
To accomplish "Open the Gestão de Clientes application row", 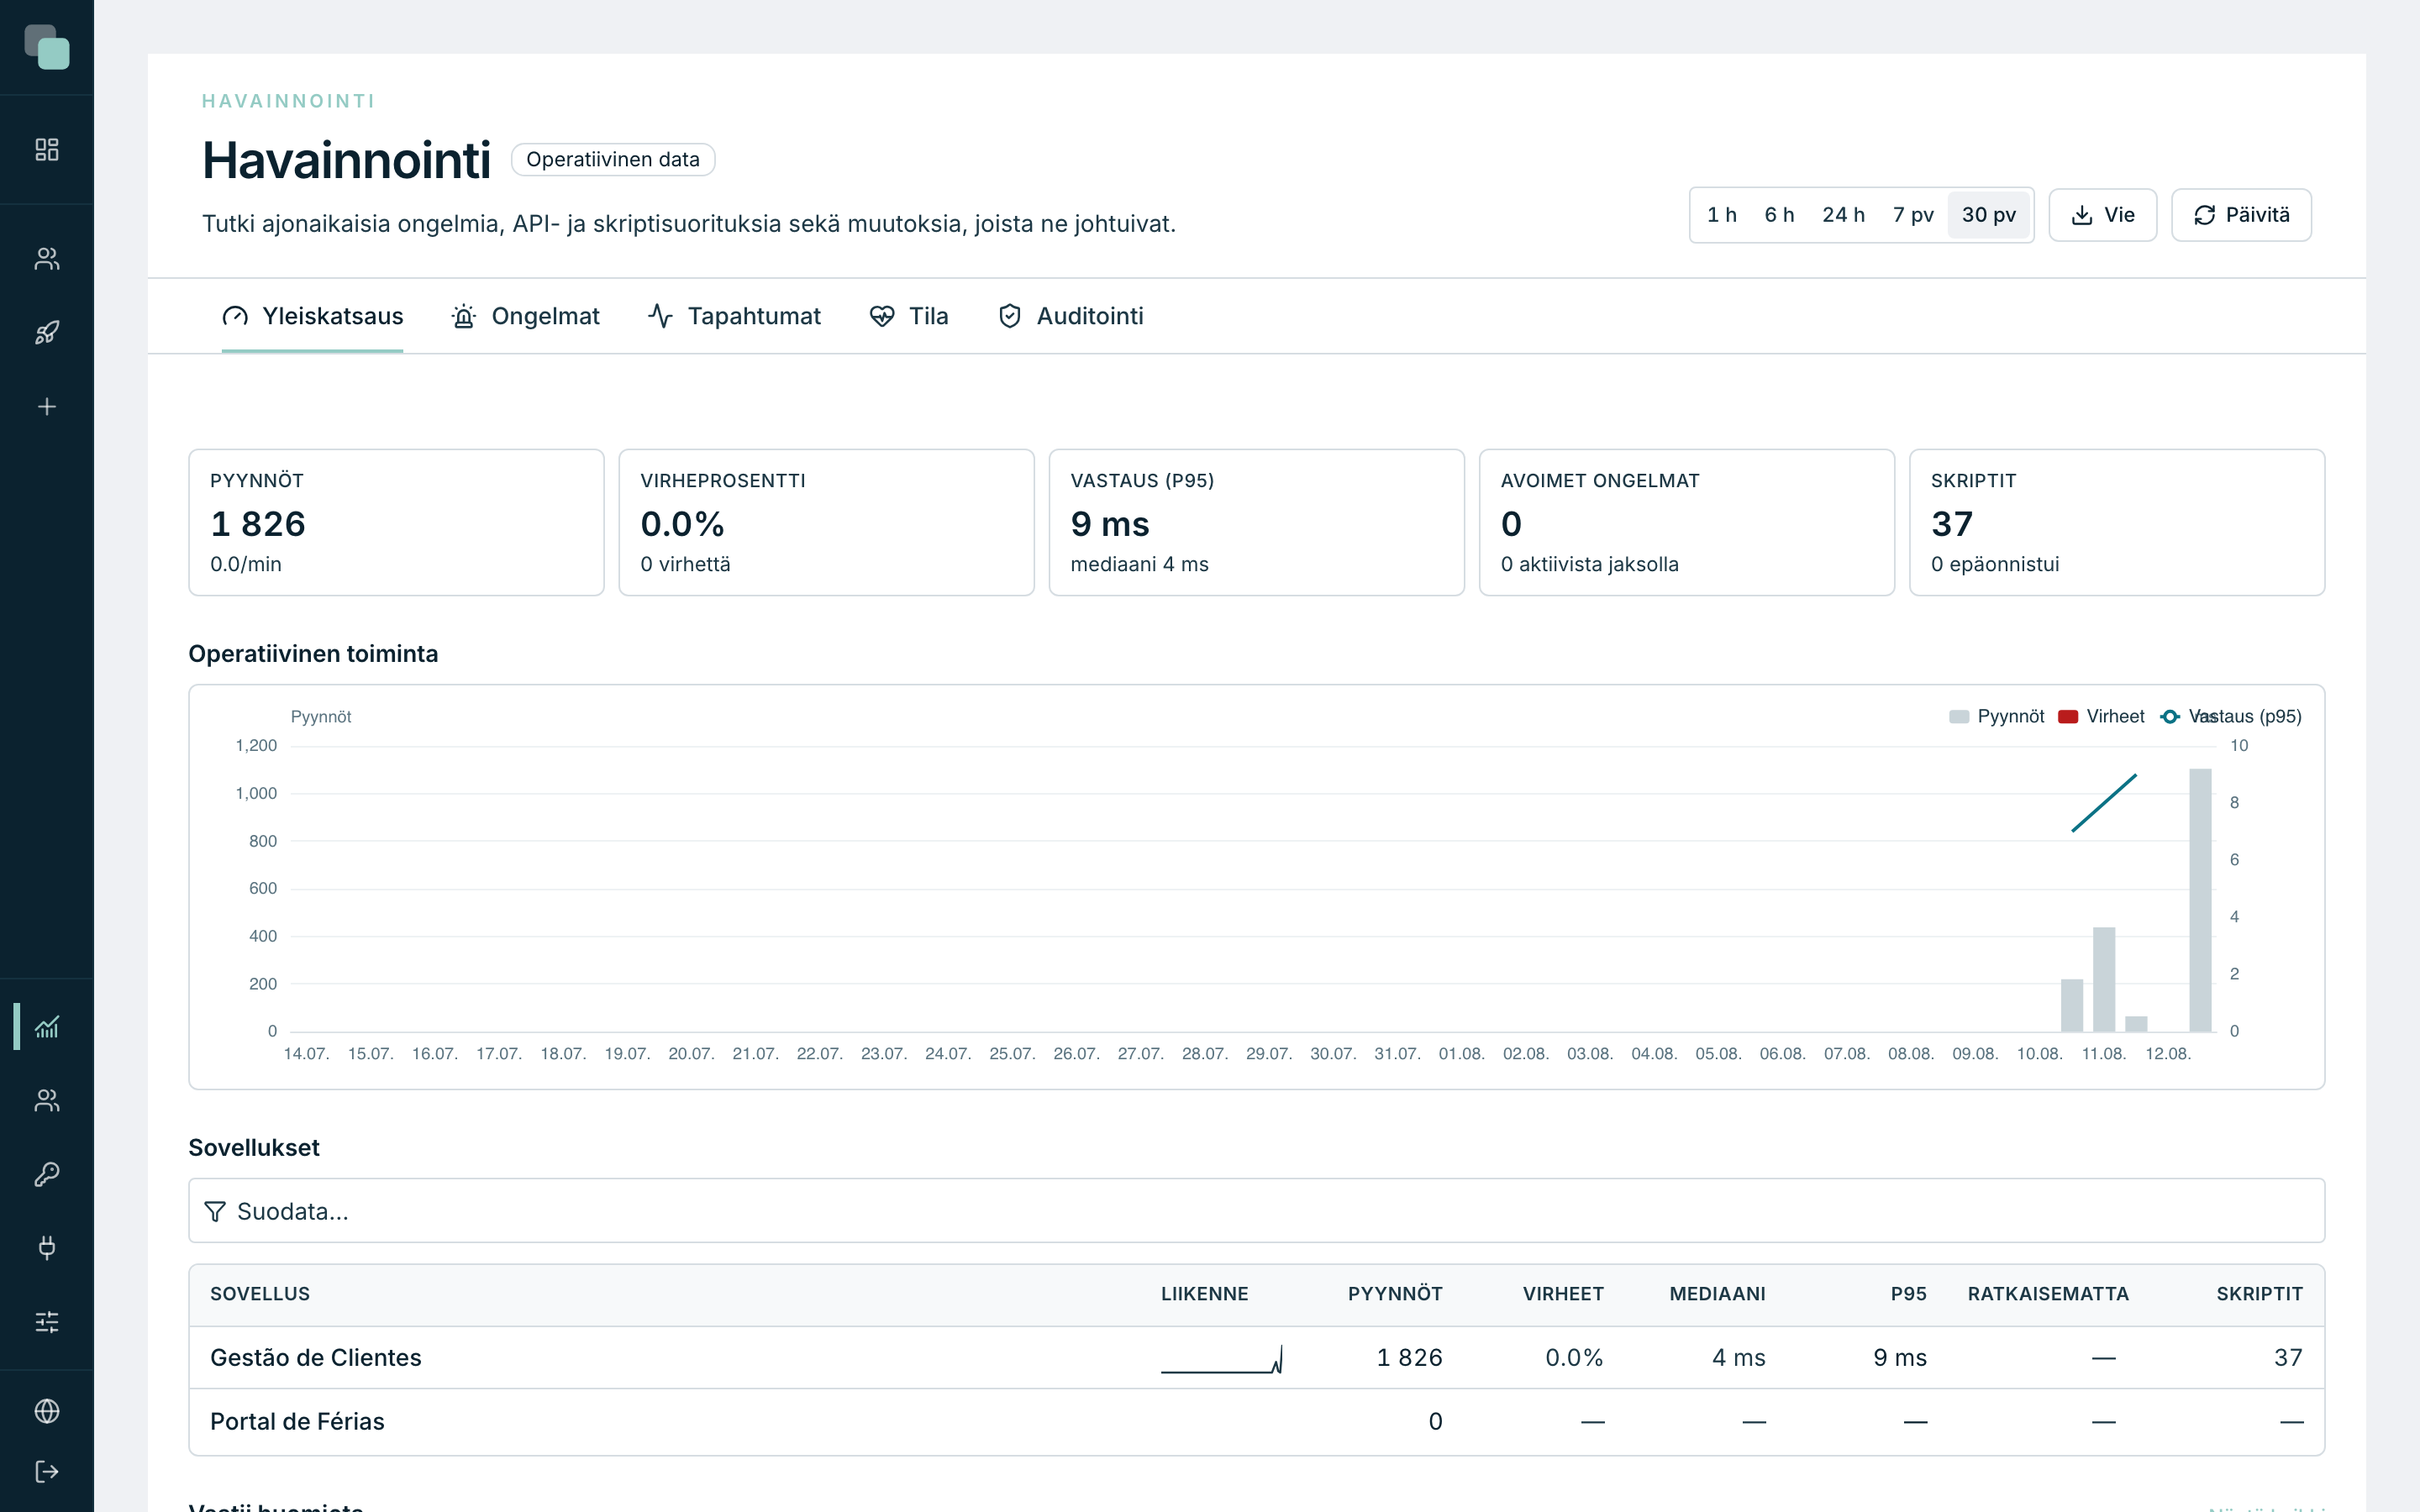I will tap(1256, 1358).
